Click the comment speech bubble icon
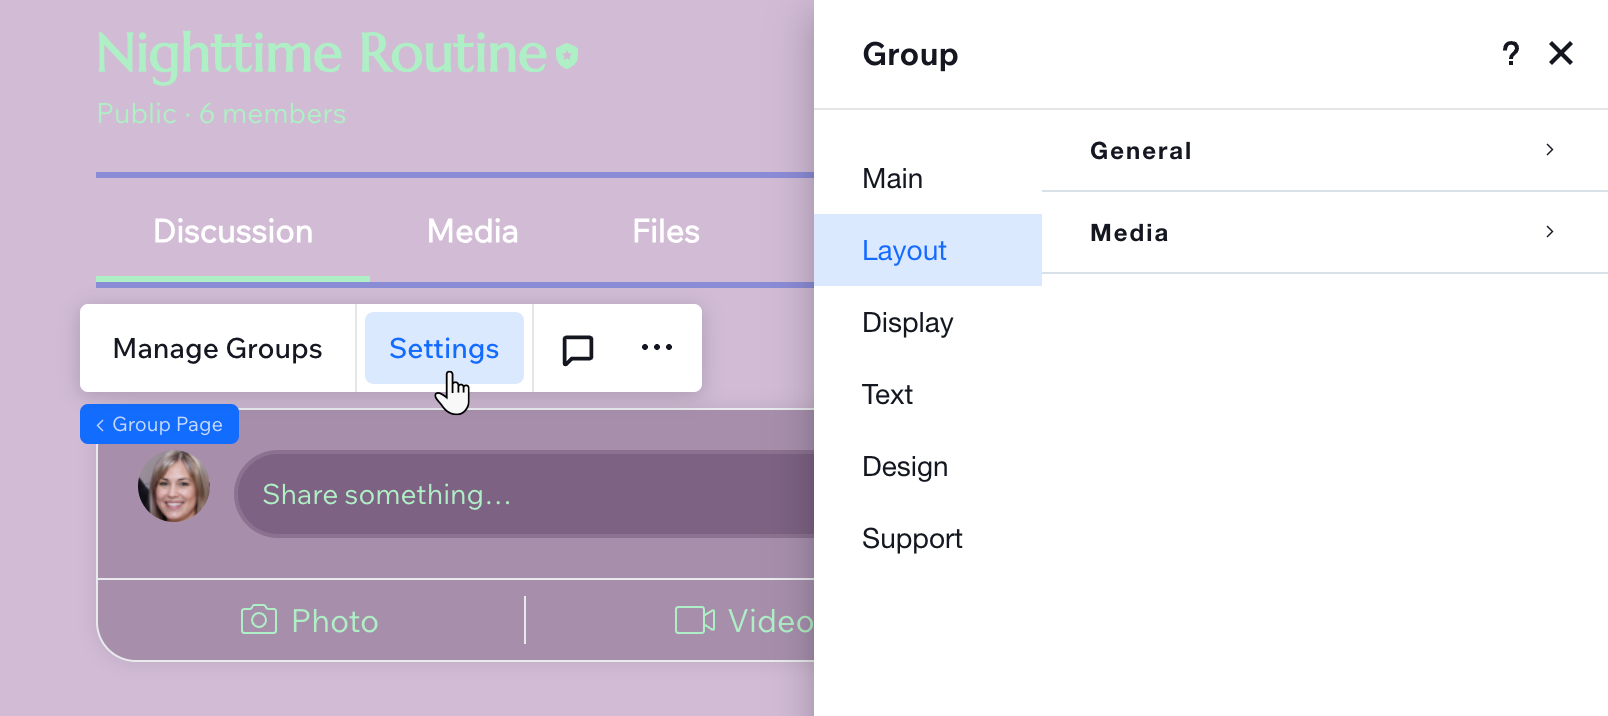 point(577,349)
